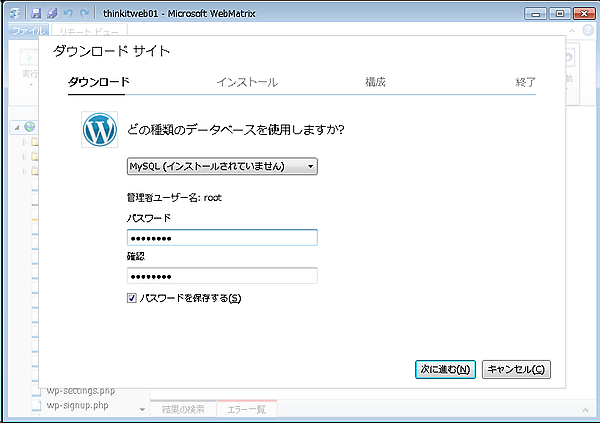Open the ファイル menu tab
The width and height of the screenshot is (600, 423).
[x=29, y=31]
